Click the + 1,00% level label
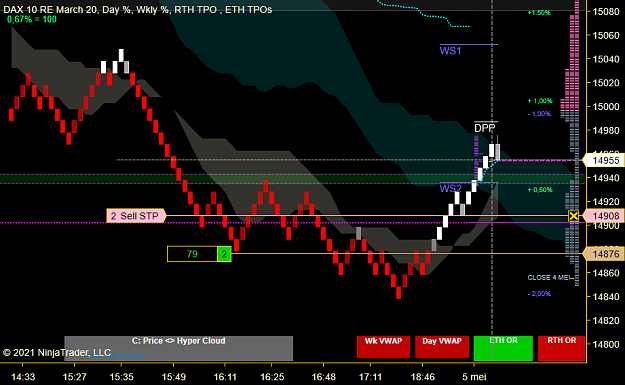 click(540, 101)
